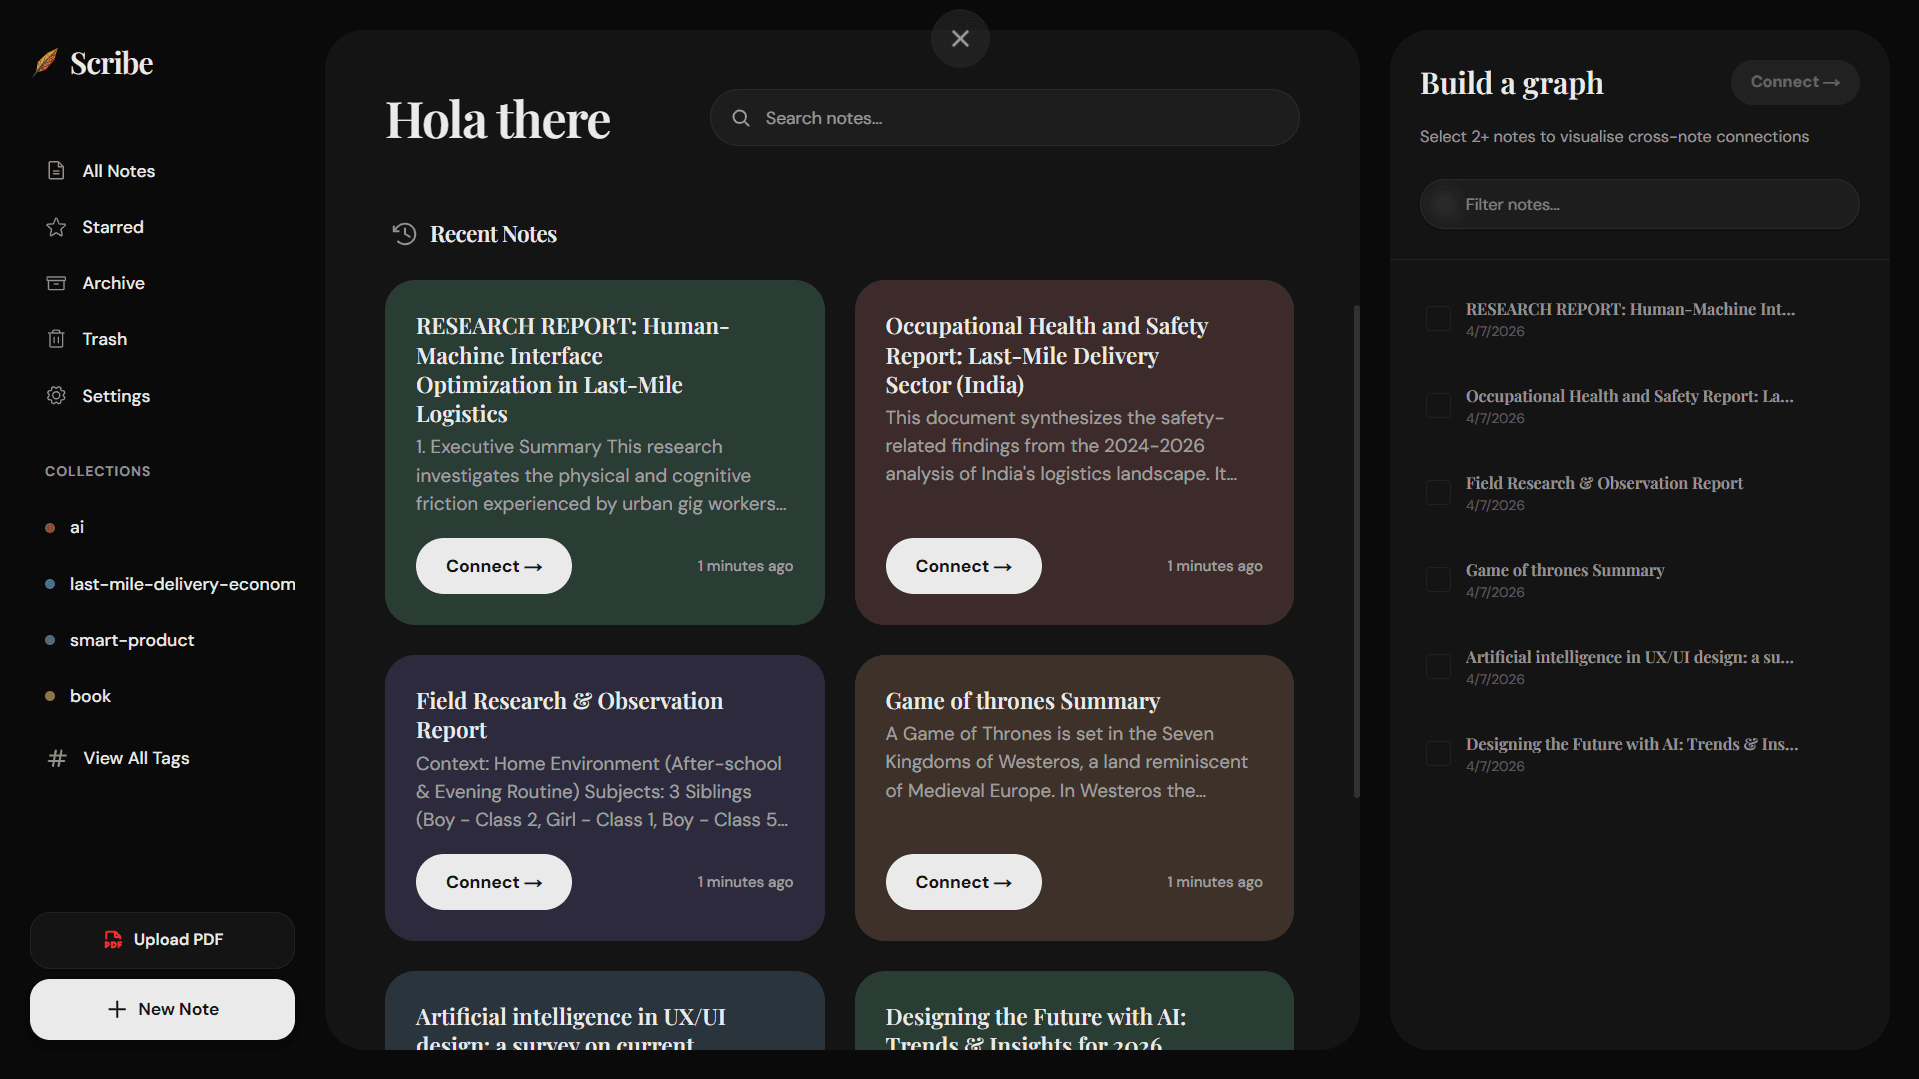Click inside the Filter notes field
This screenshot has width=1919, height=1079.
tap(1639, 204)
